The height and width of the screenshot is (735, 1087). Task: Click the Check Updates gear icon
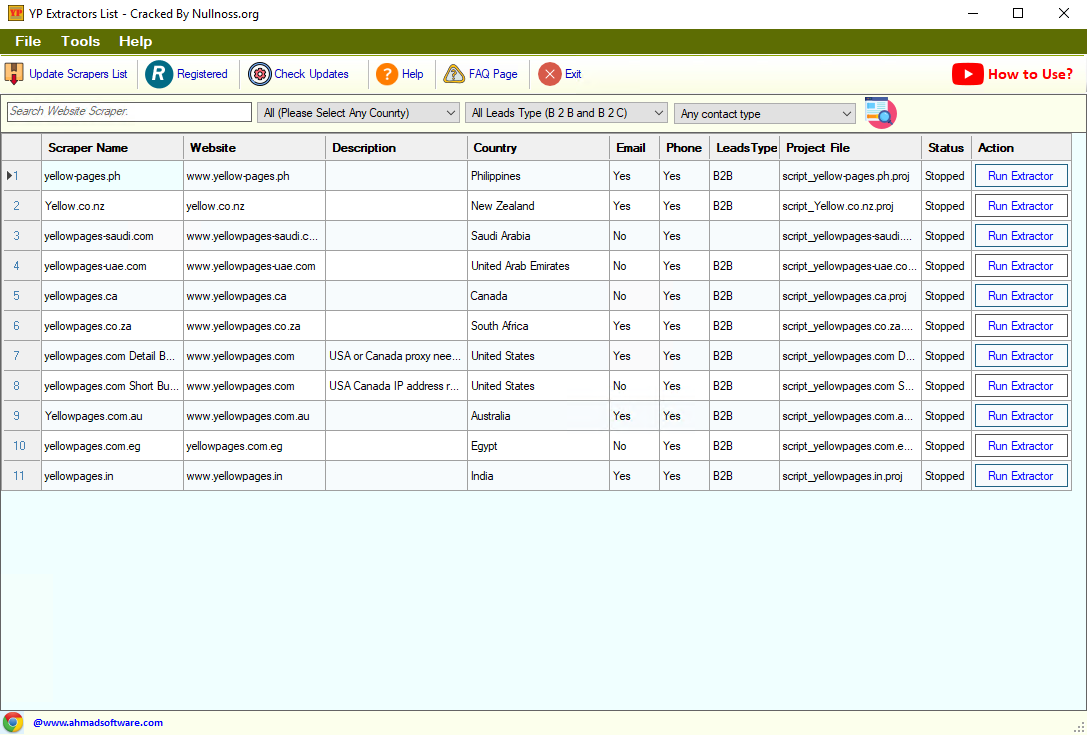point(259,74)
